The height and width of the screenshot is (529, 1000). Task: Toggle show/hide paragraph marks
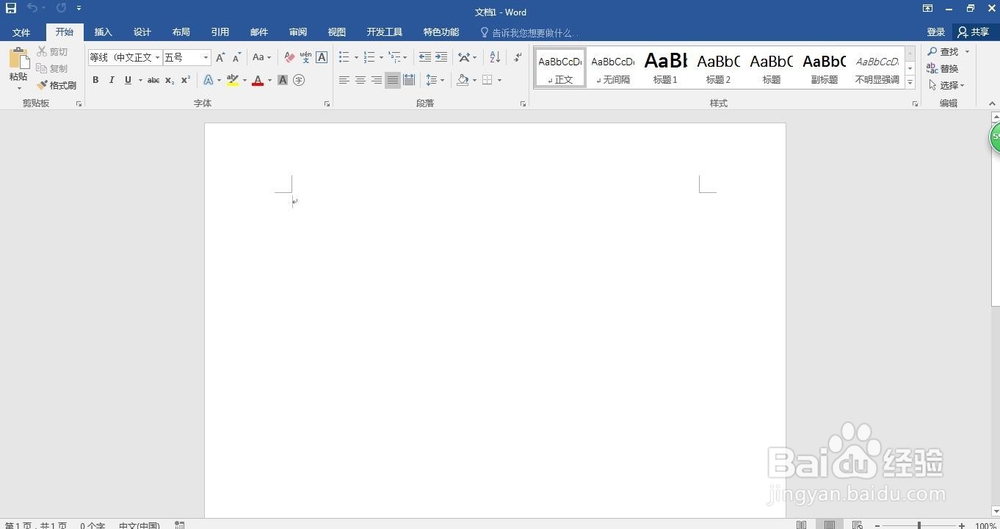coord(518,57)
